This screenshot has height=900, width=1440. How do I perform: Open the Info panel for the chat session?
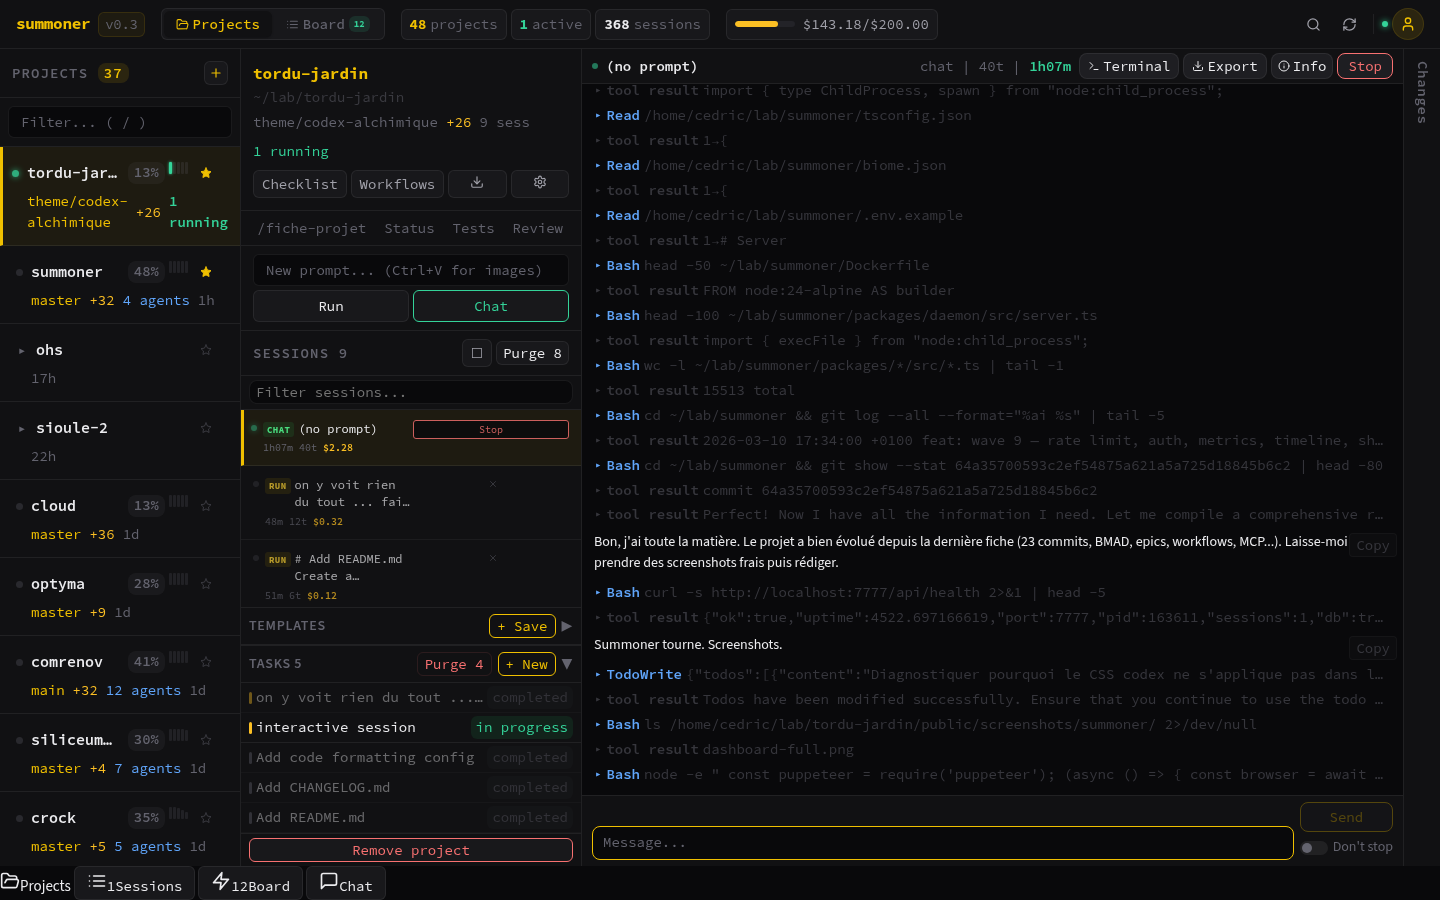point(1301,66)
